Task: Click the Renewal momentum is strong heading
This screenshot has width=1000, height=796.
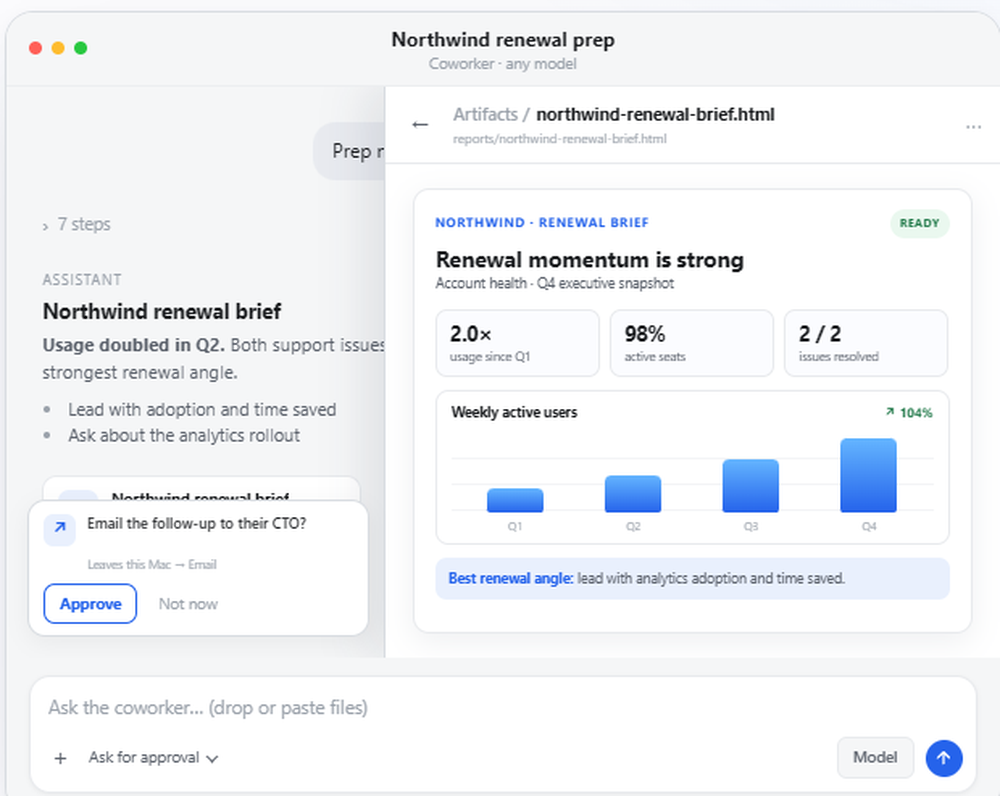Action: [x=589, y=260]
